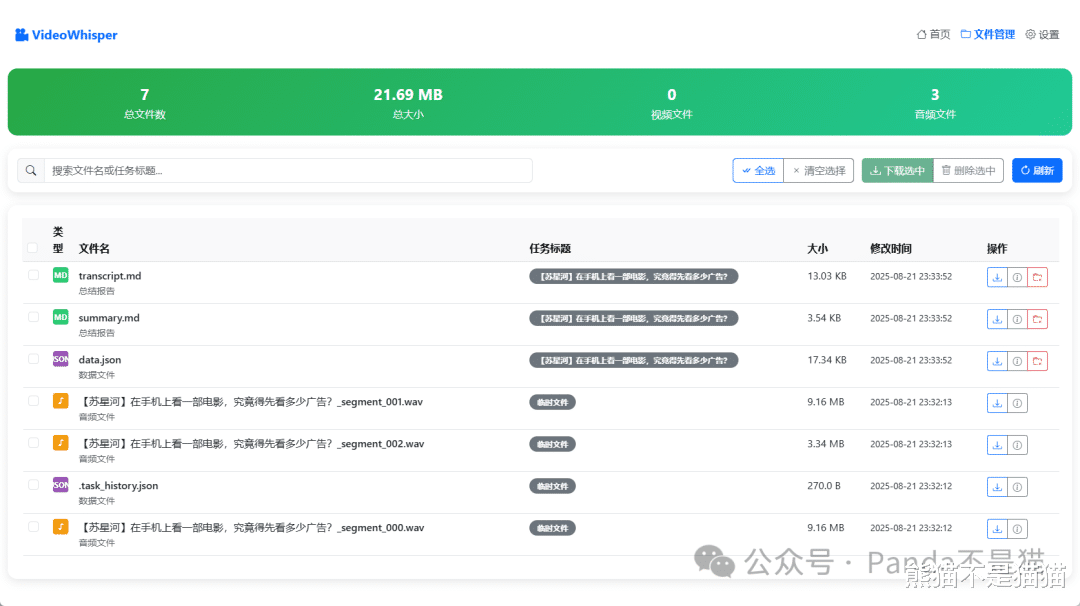Screen dimensions: 1080x606
Task: Click the task title badge for transcript.md
Action: 634,276
